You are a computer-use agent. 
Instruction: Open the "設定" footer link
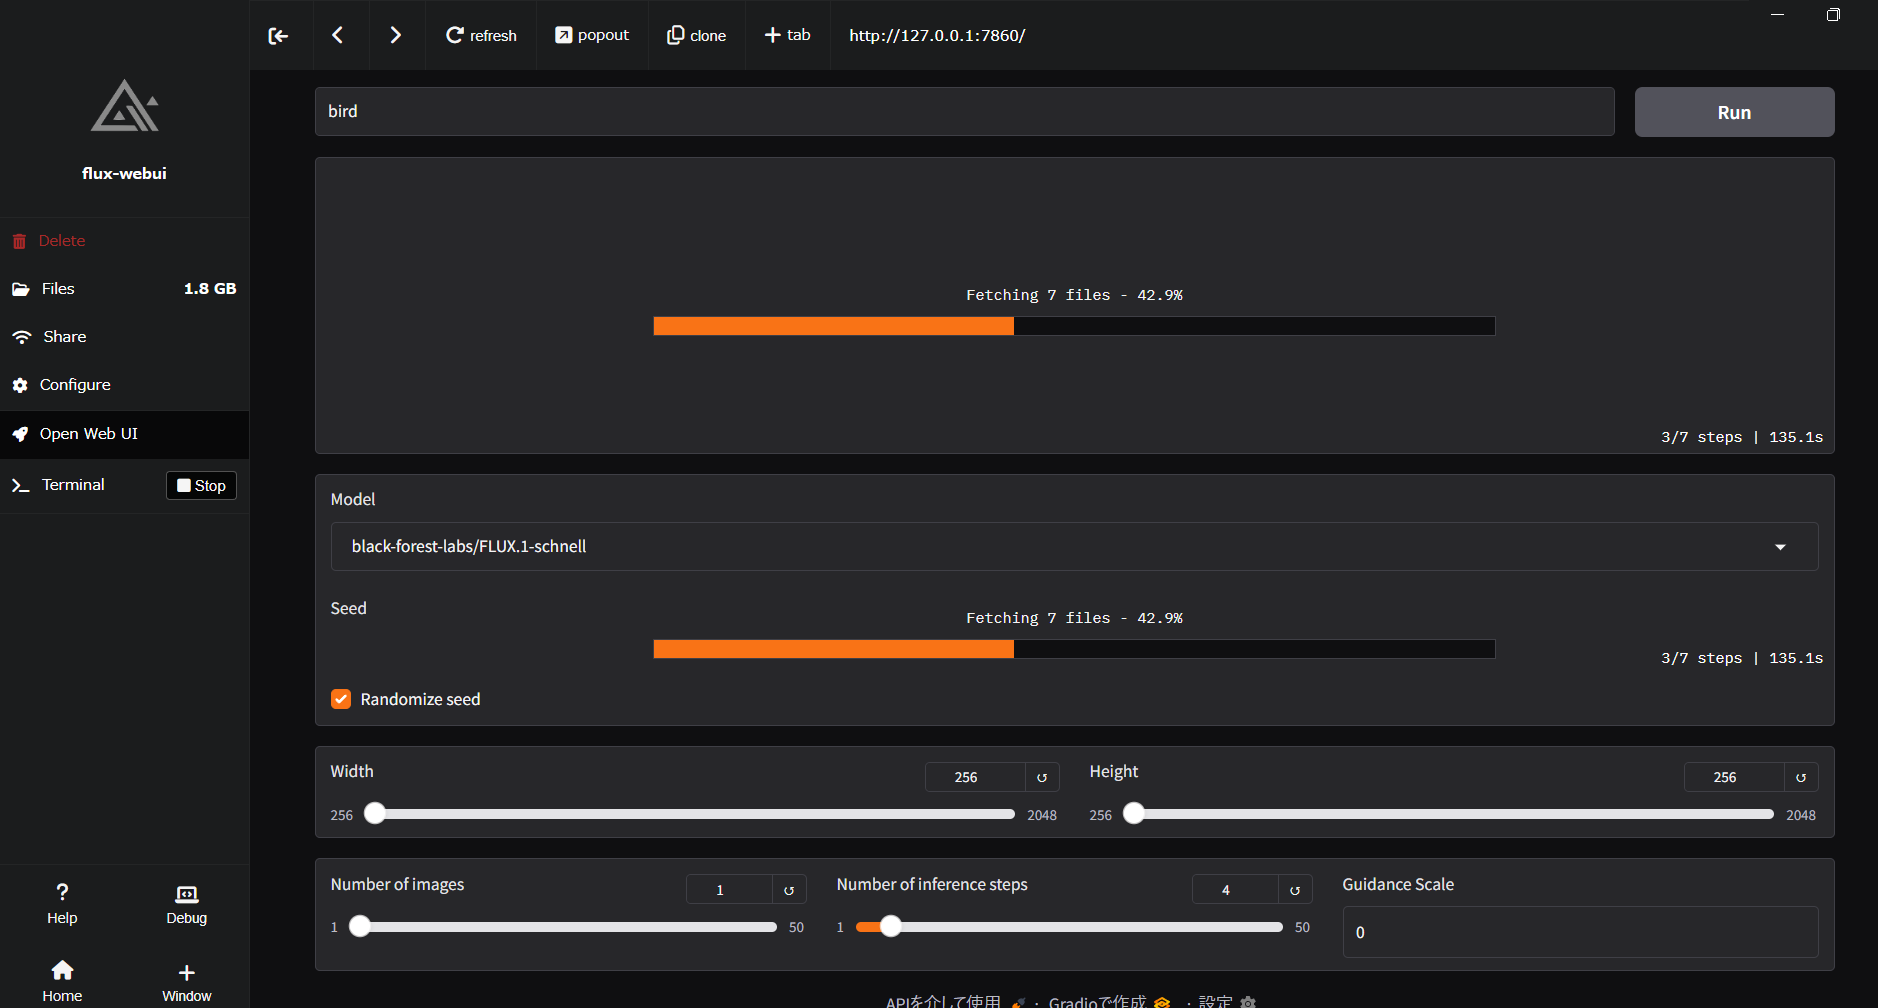(x=1227, y=1001)
